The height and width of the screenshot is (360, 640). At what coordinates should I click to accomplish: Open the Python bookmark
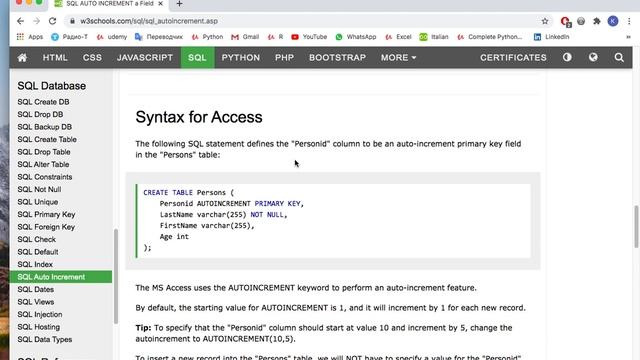207,37
